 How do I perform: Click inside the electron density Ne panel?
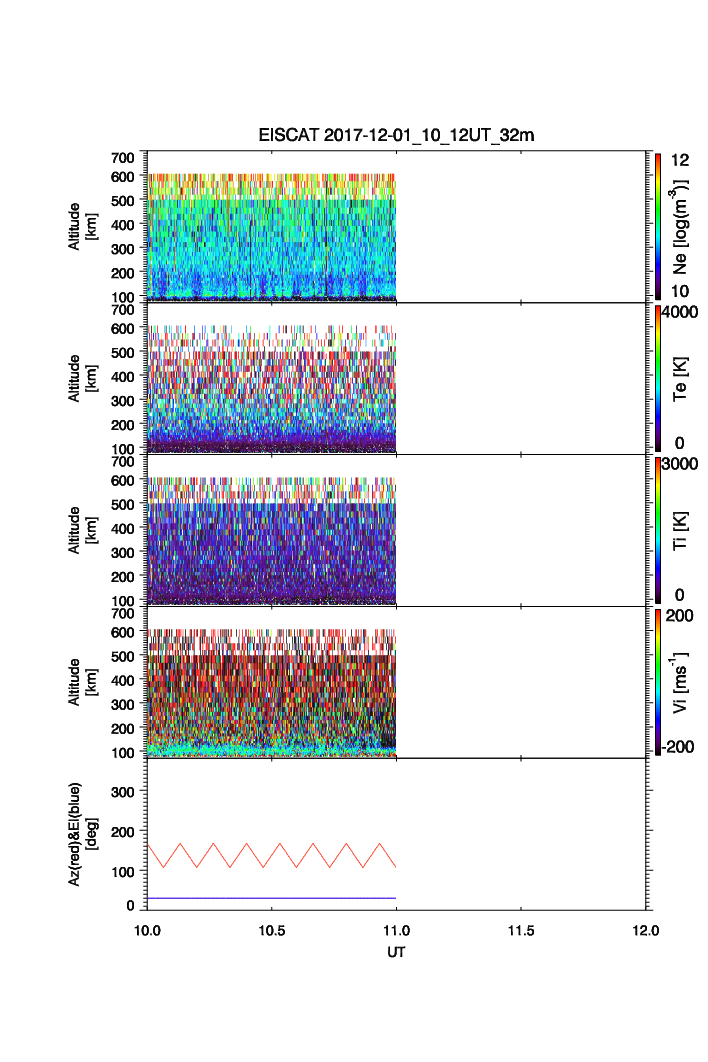(x=271, y=240)
